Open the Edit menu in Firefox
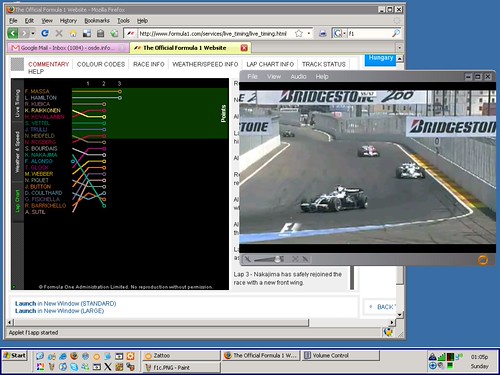The height and width of the screenshot is (375, 500). (x=29, y=21)
